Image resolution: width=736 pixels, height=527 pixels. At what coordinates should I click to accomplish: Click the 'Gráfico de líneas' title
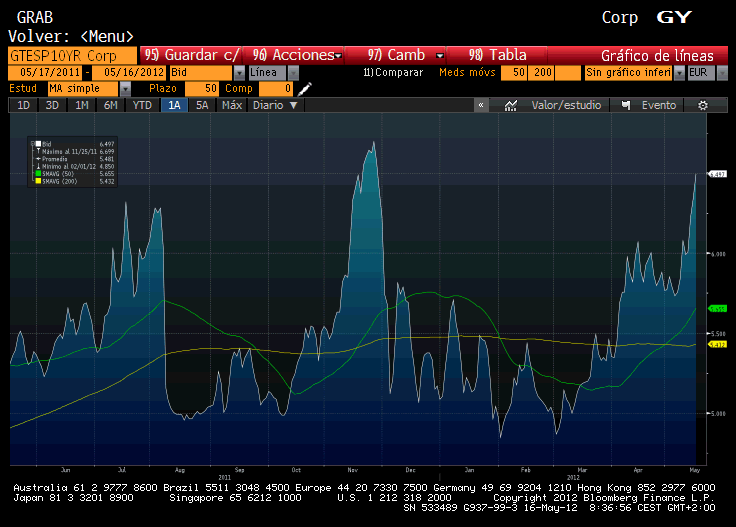coord(657,56)
